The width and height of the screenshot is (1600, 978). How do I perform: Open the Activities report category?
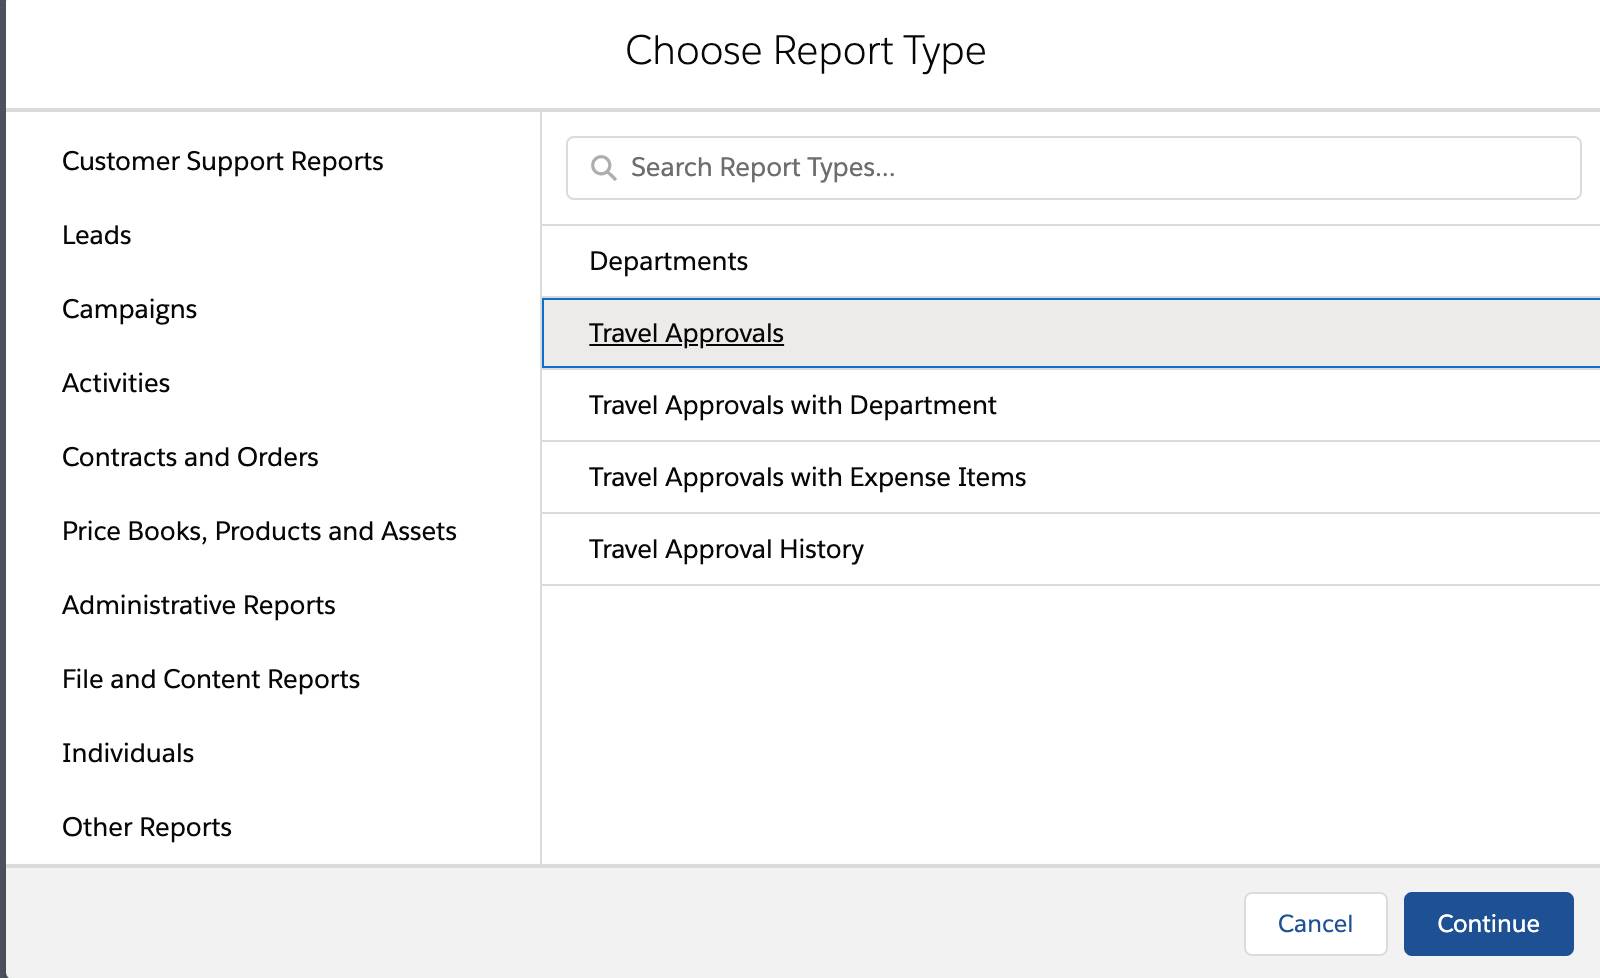pos(116,382)
